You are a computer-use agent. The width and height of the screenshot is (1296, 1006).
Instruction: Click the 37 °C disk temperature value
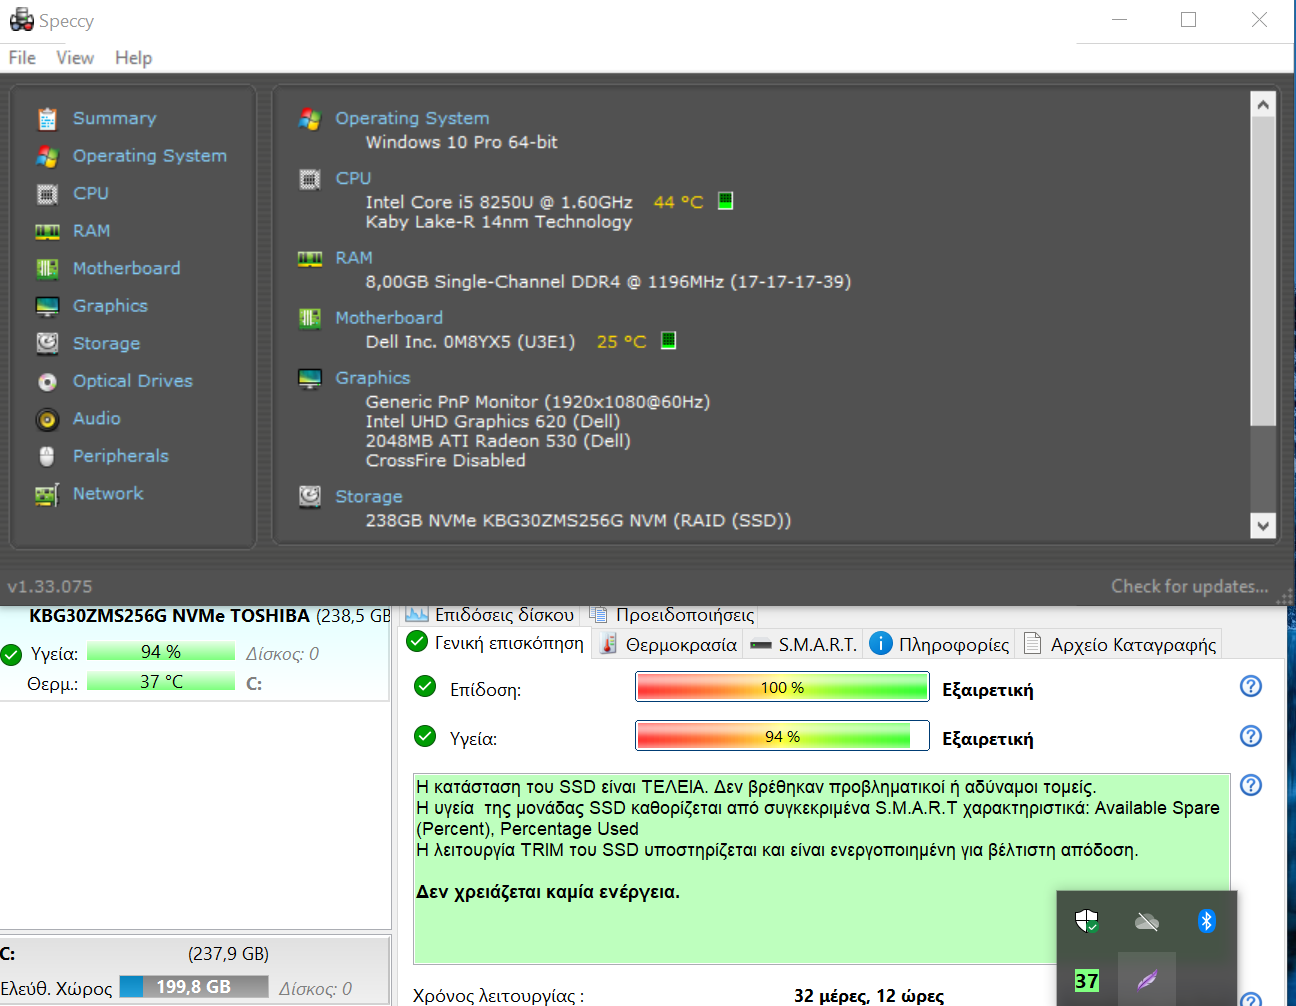(x=161, y=682)
